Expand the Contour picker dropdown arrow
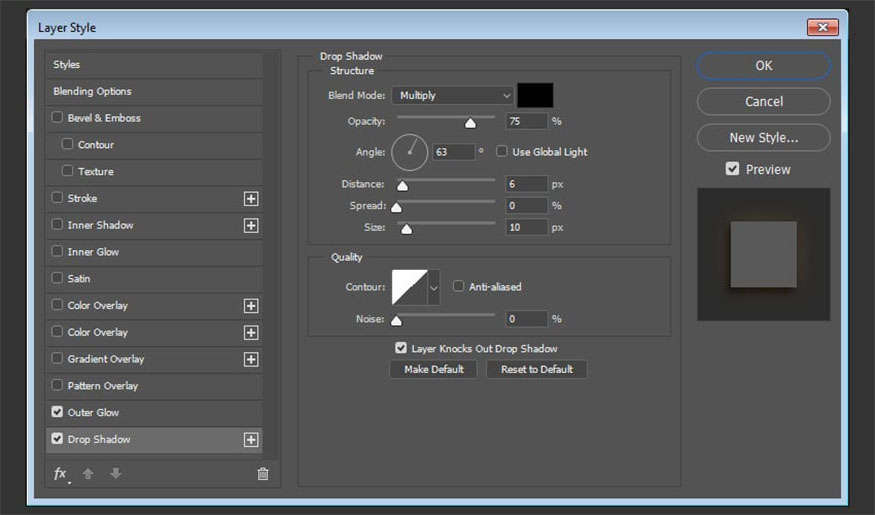 point(434,287)
